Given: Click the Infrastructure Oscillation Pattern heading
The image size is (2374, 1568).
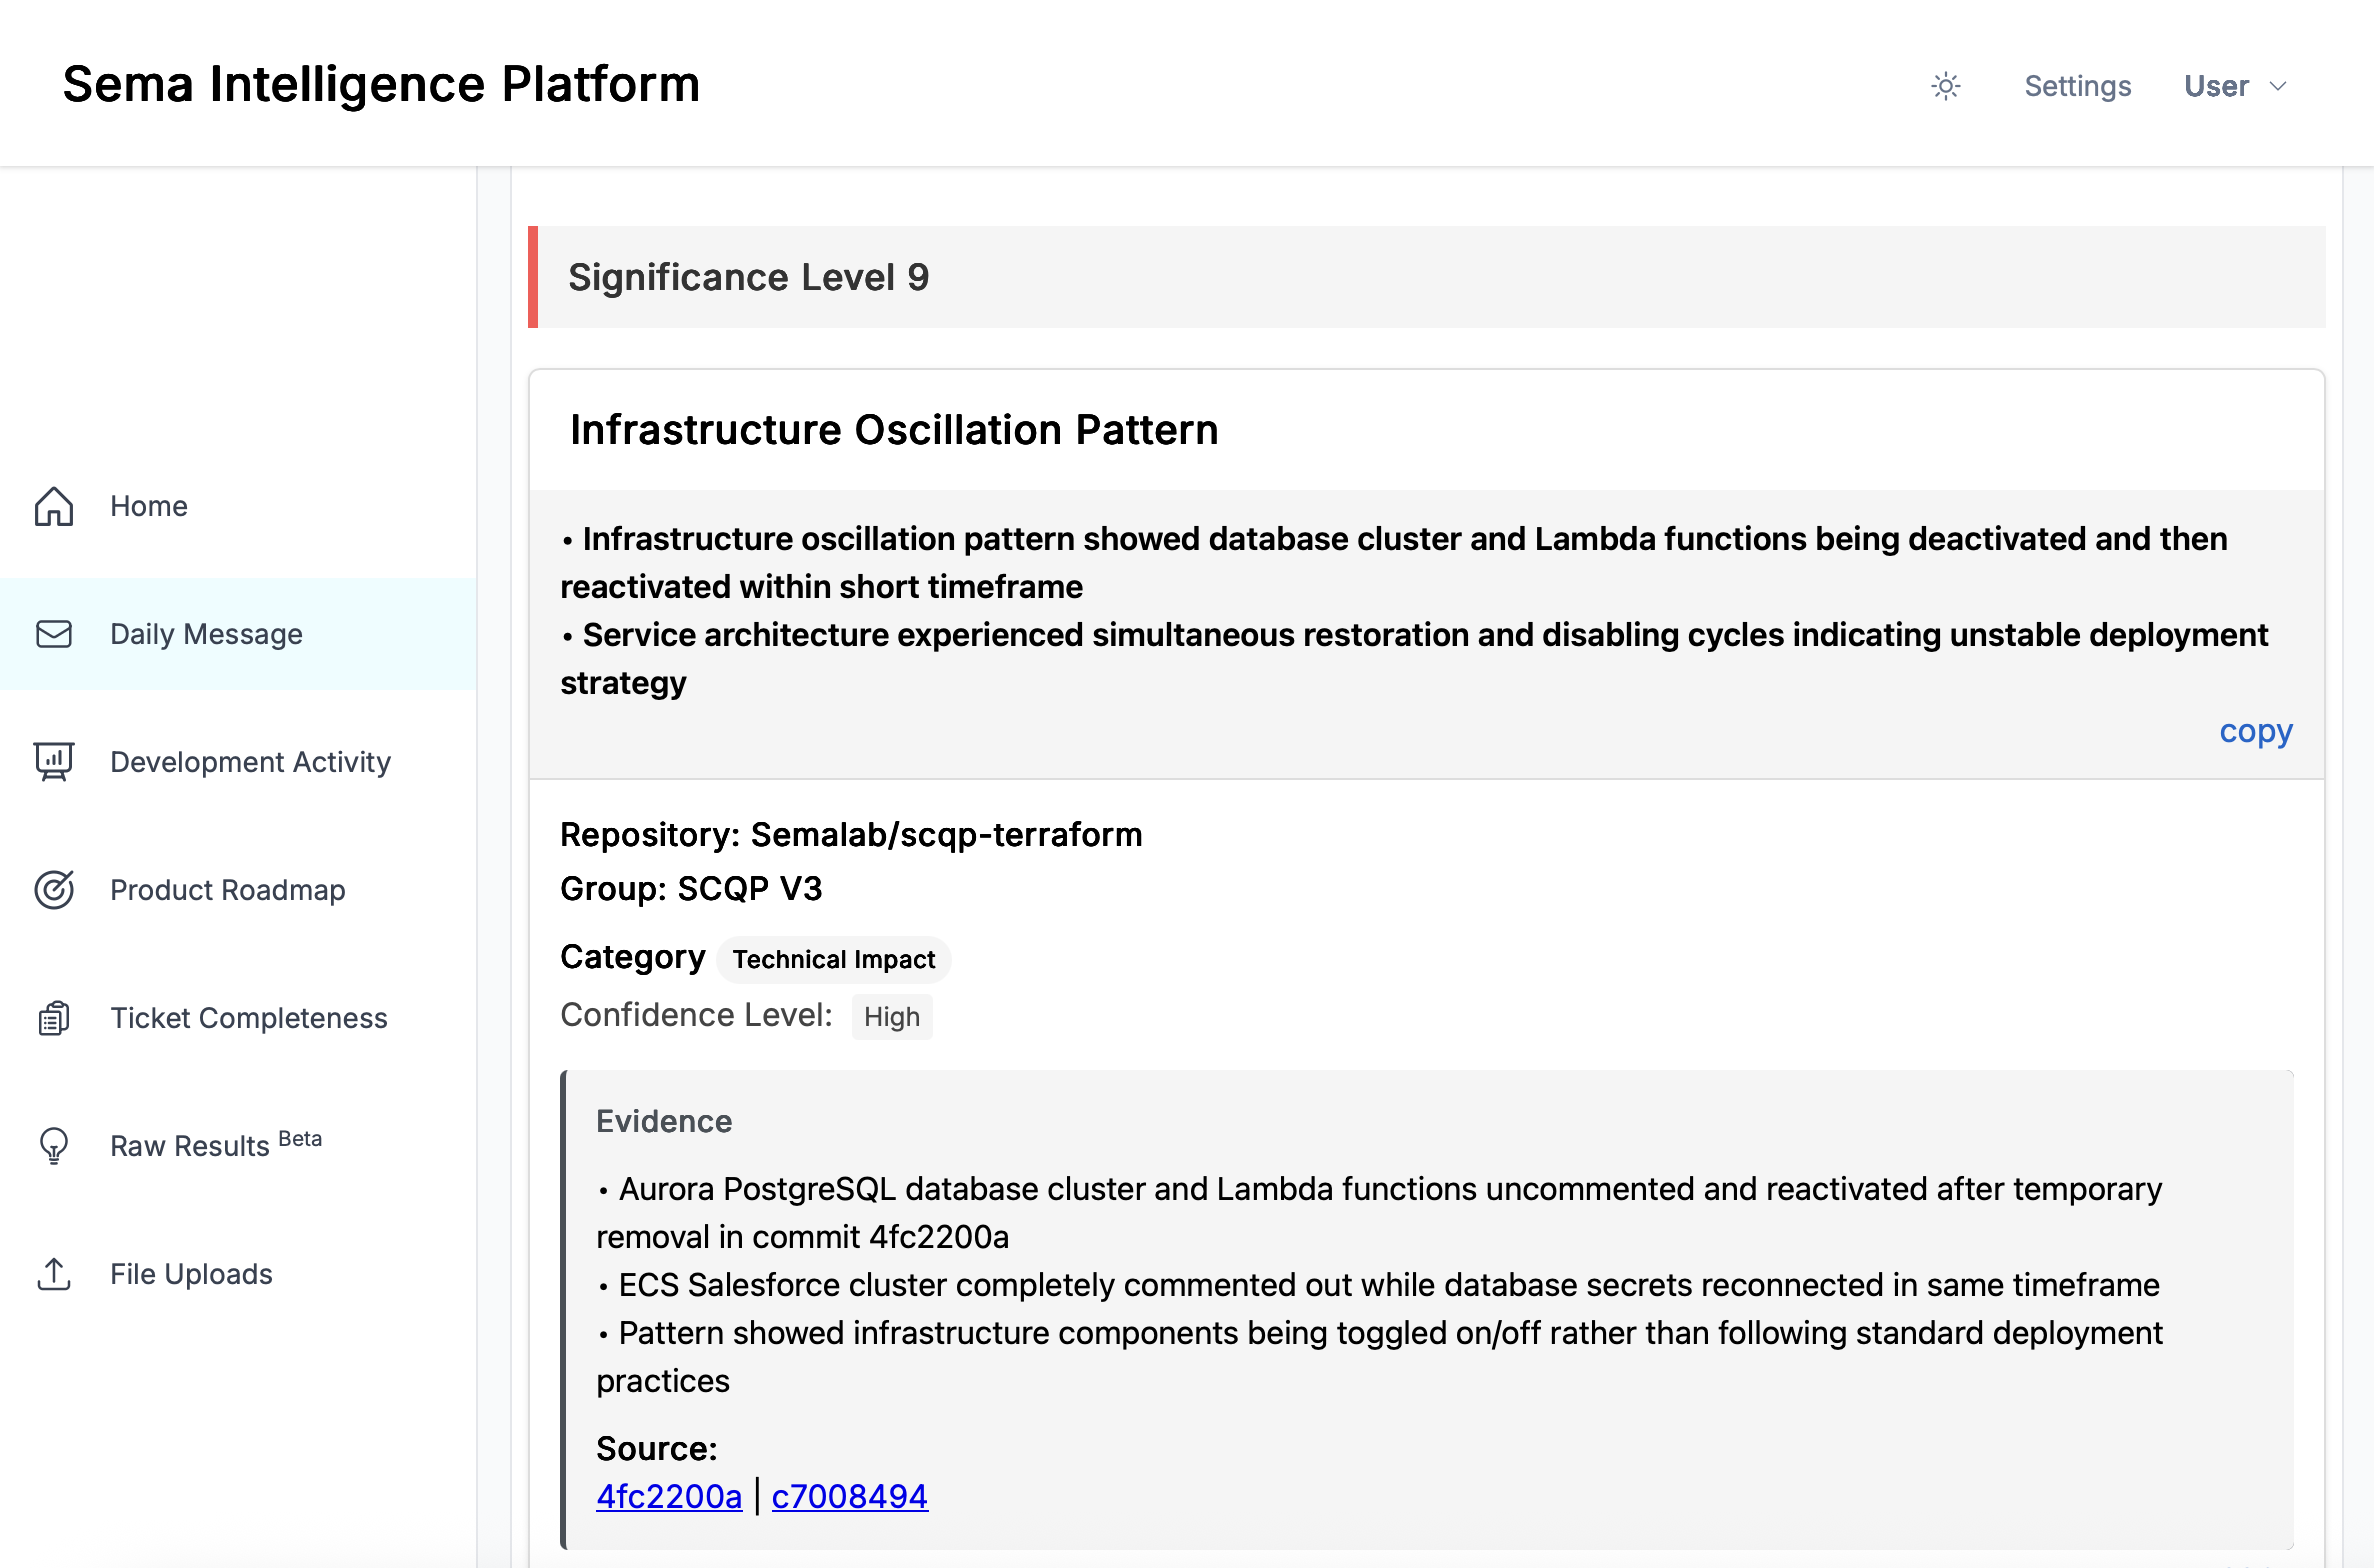Looking at the screenshot, I should coord(894,430).
